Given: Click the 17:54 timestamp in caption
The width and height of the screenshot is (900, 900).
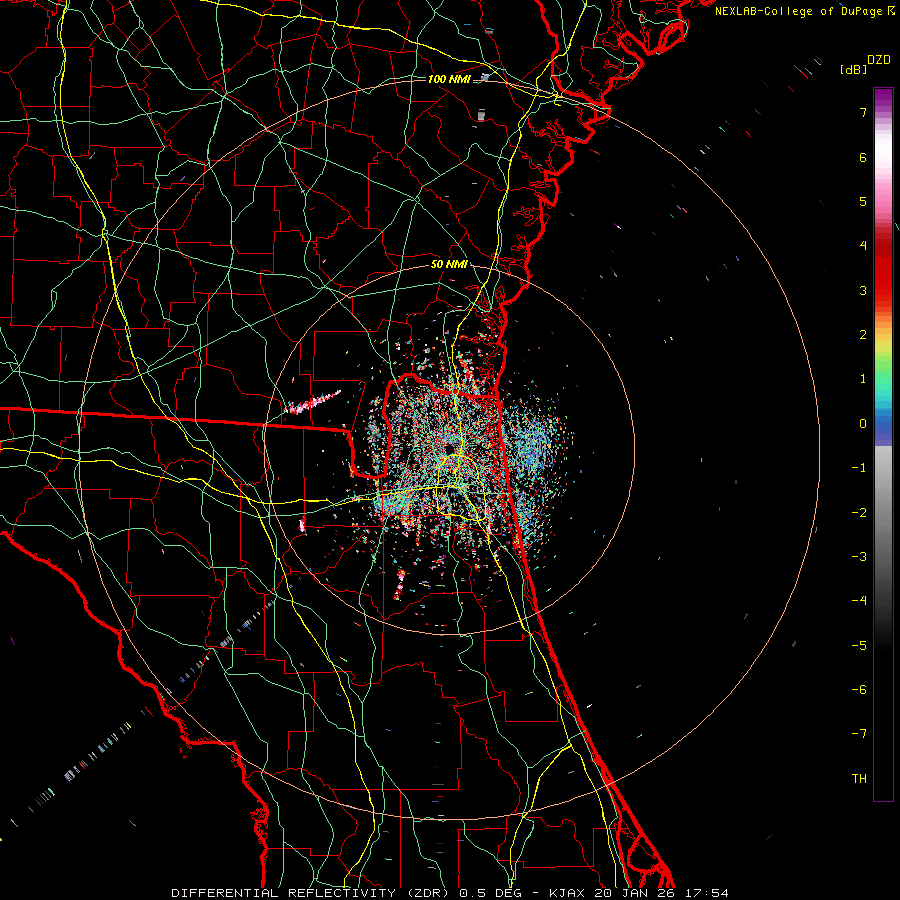Looking at the screenshot, I should click(x=707, y=893).
